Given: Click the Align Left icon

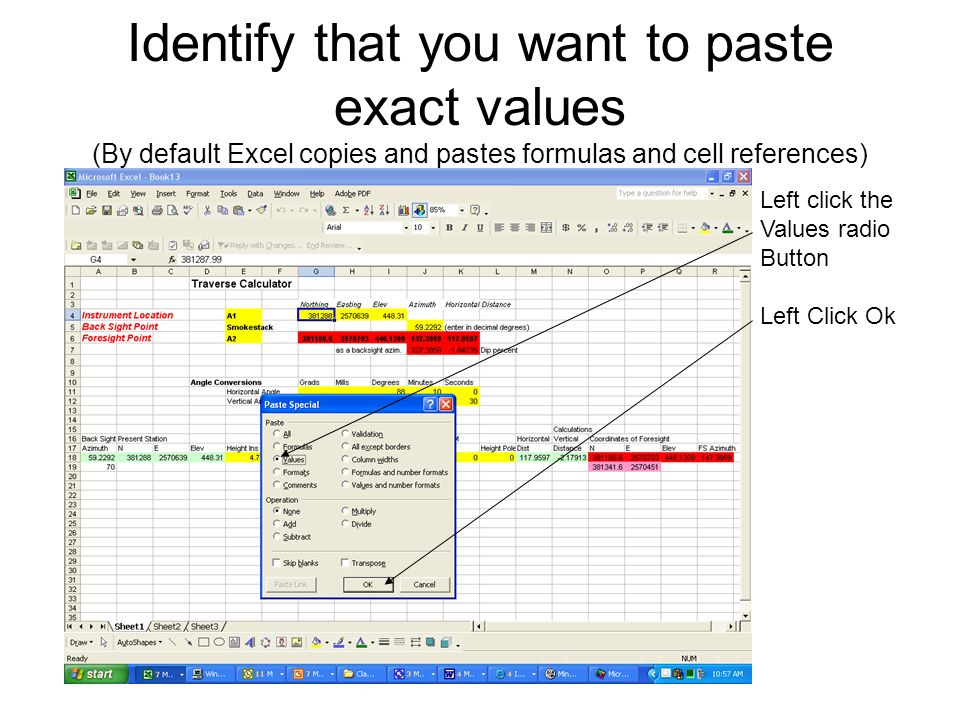Looking at the screenshot, I should tap(500, 228).
